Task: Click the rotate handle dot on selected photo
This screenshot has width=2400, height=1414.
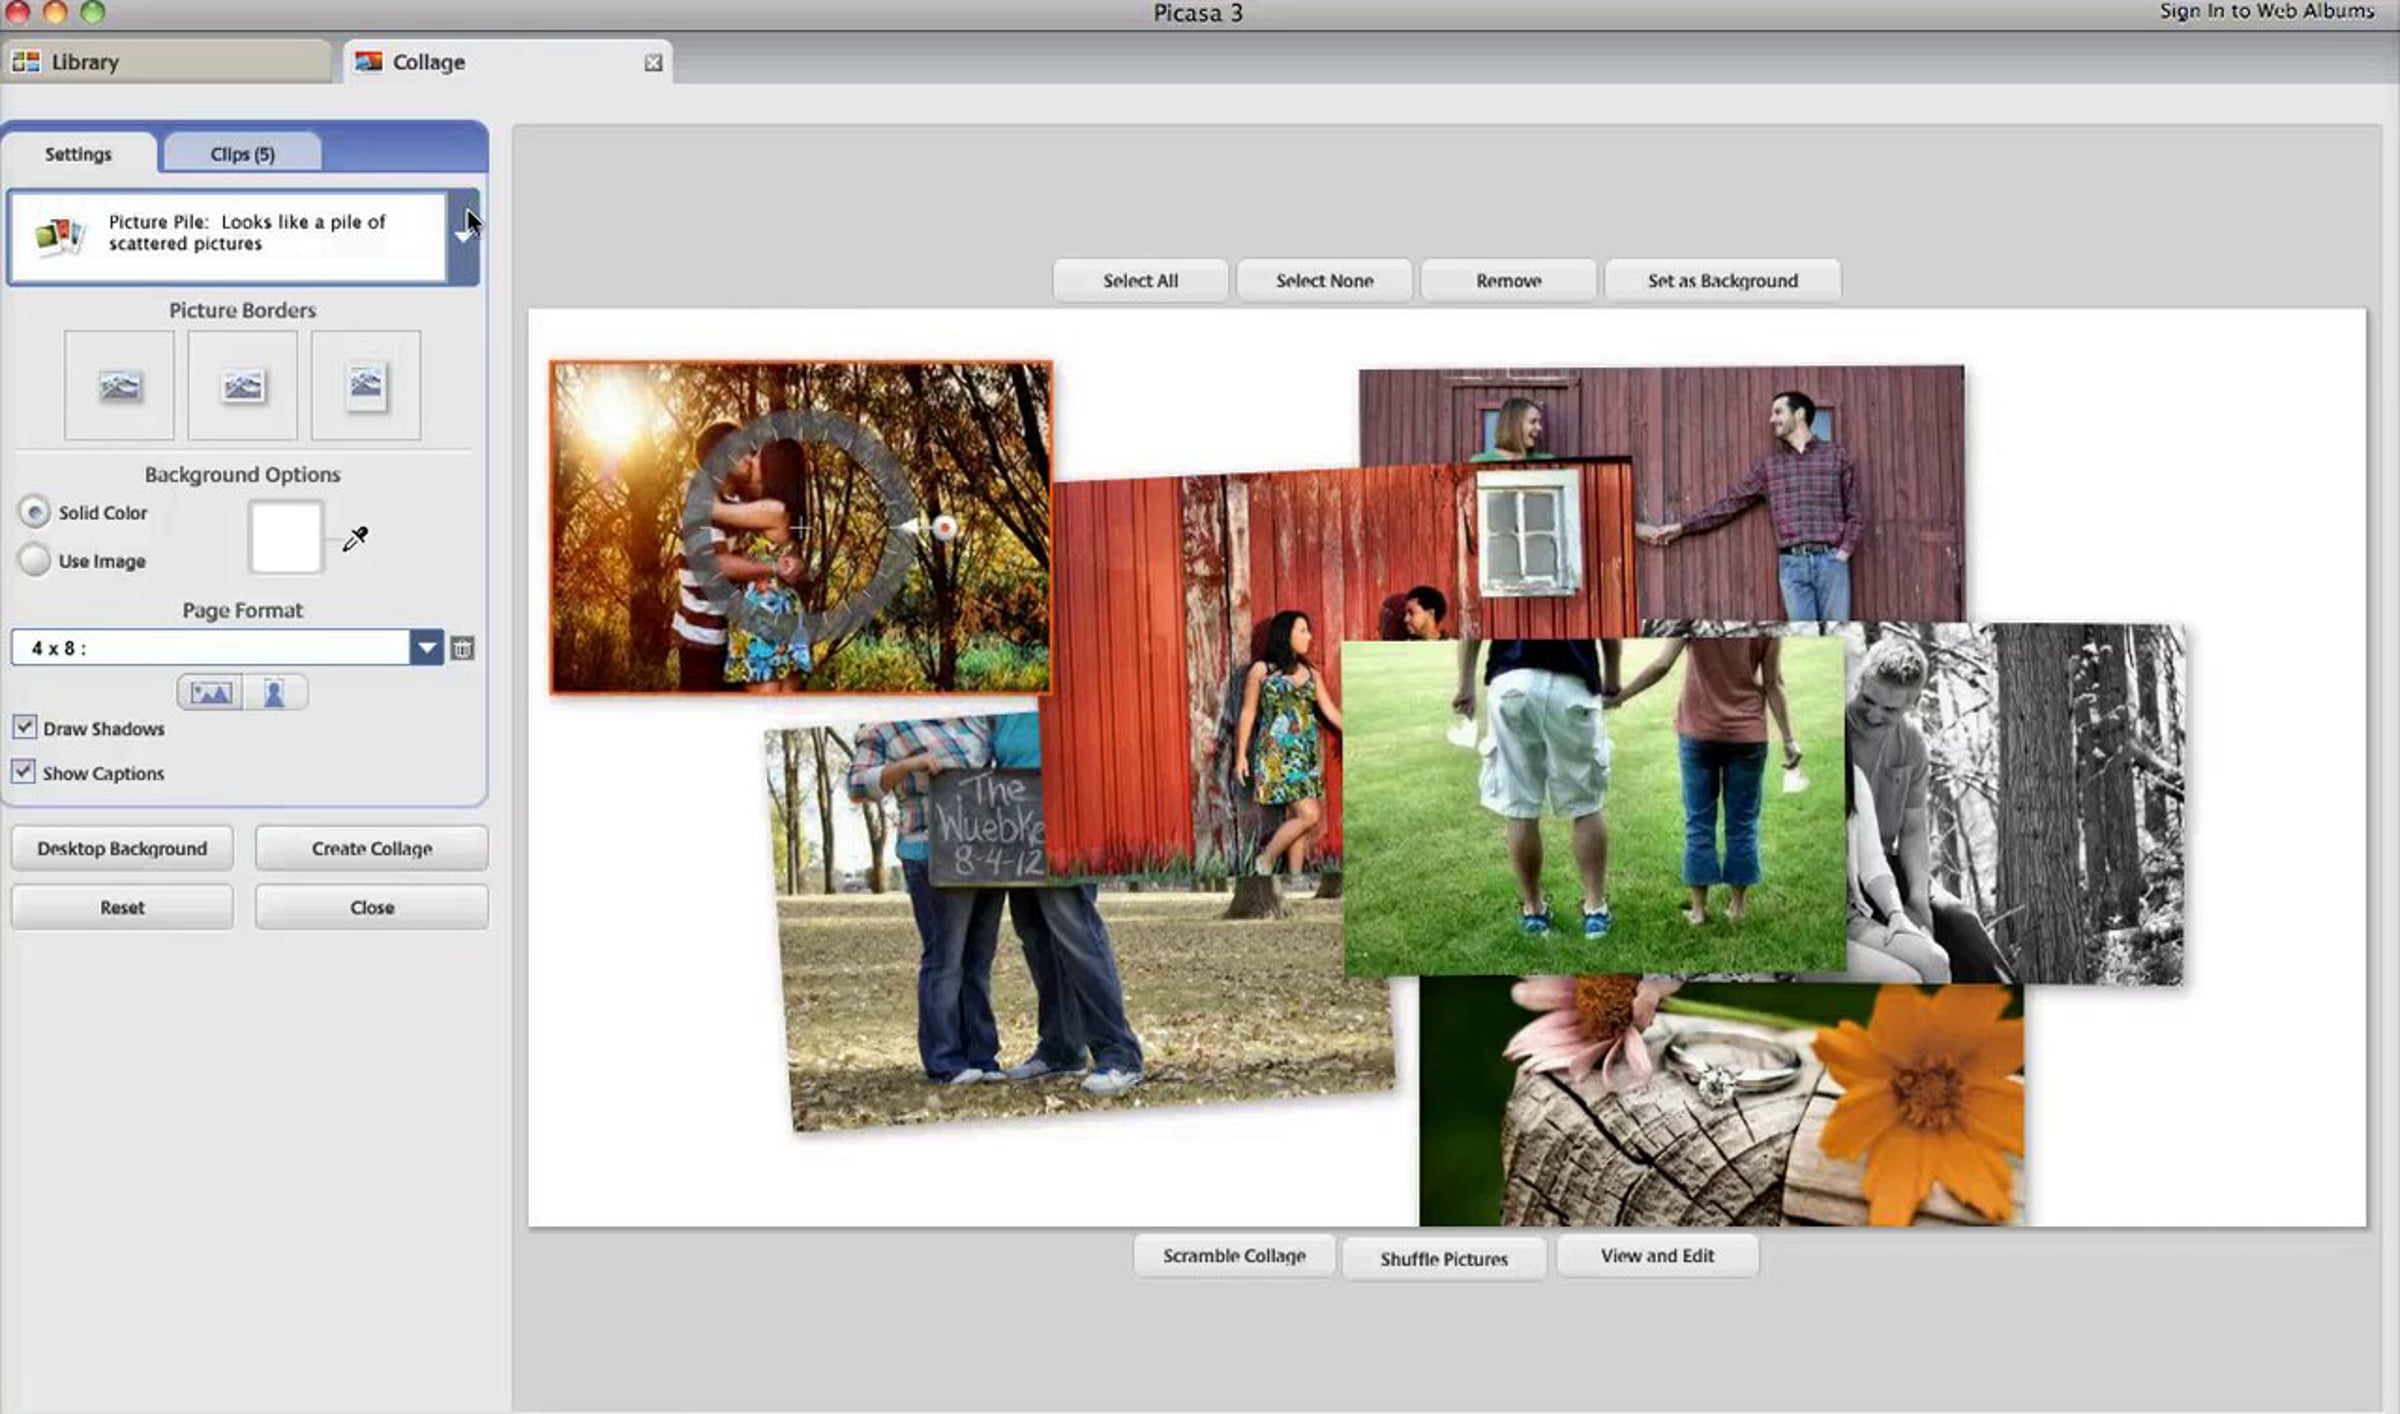Action: click(944, 527)
